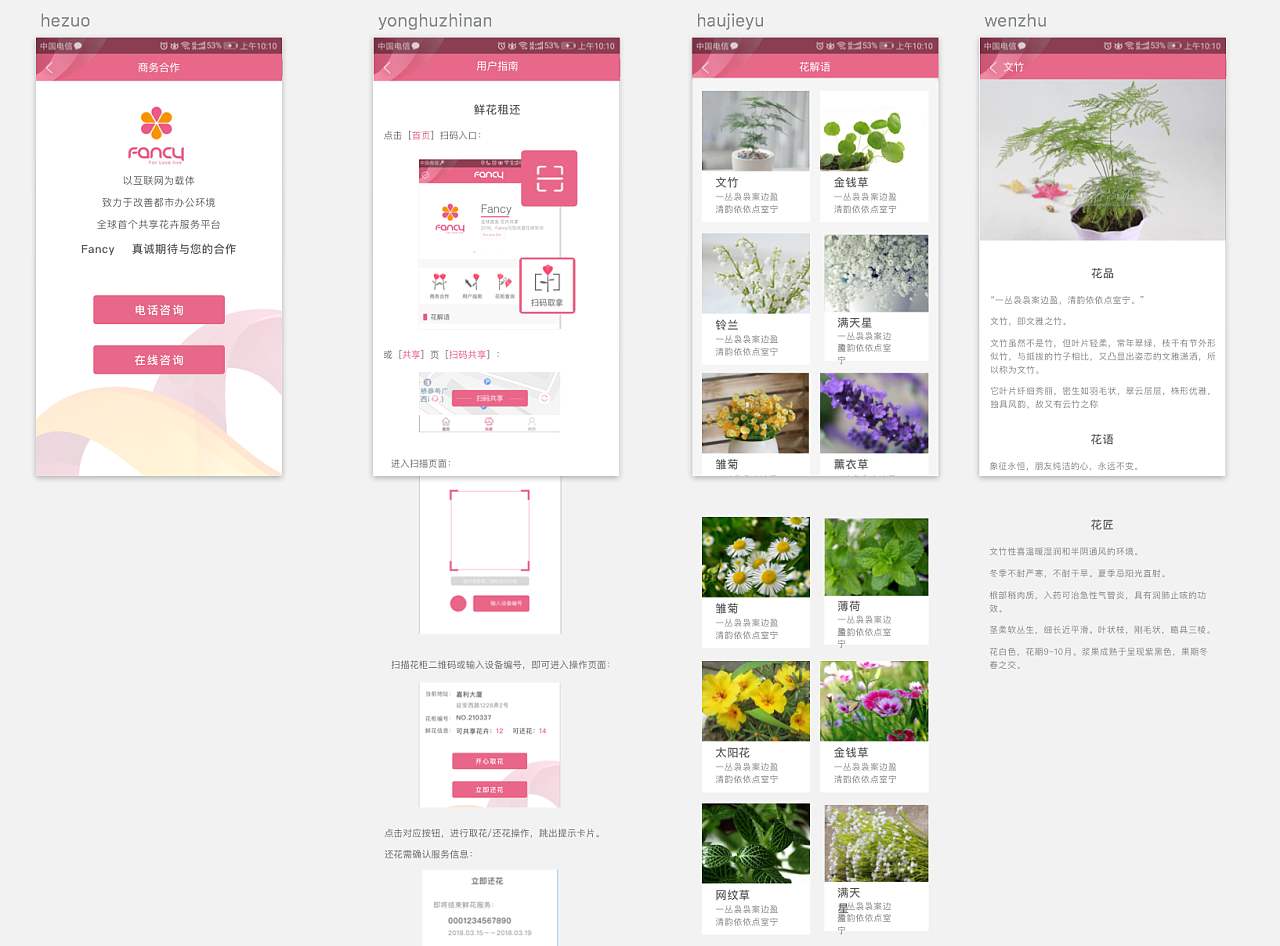This screenshot has width=1280, height=946.
Task: Click the 输入设备编号 button
Action: click(501, 604)
